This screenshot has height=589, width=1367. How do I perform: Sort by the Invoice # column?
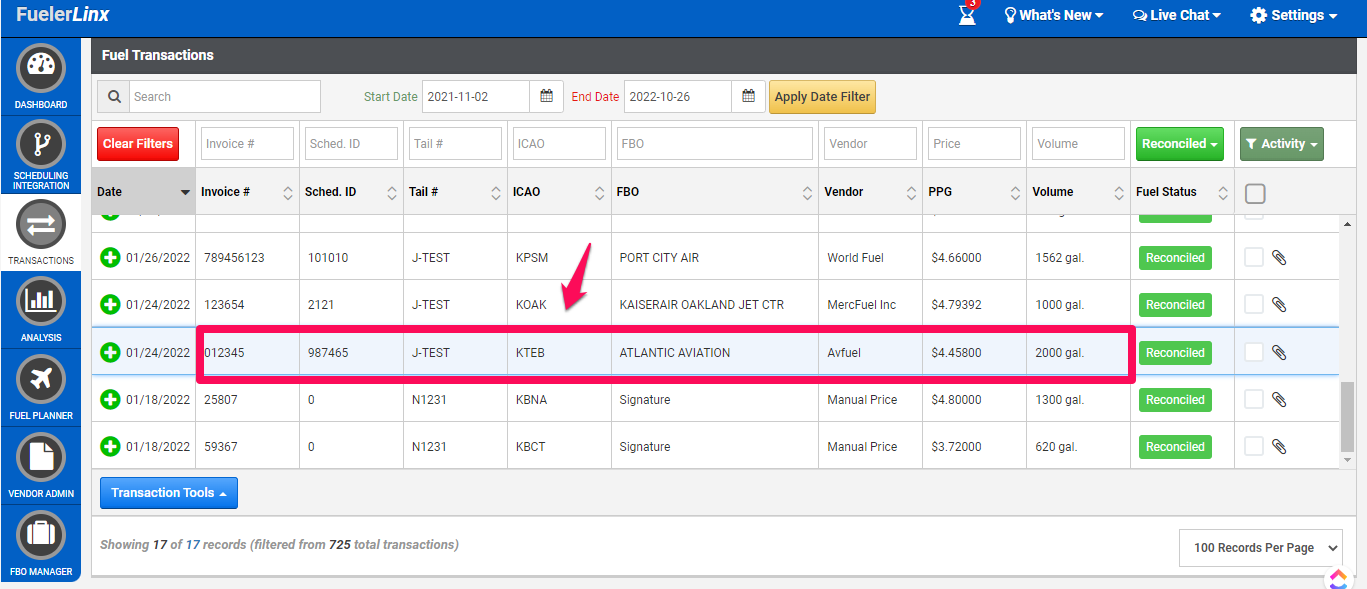click(247, 192)
